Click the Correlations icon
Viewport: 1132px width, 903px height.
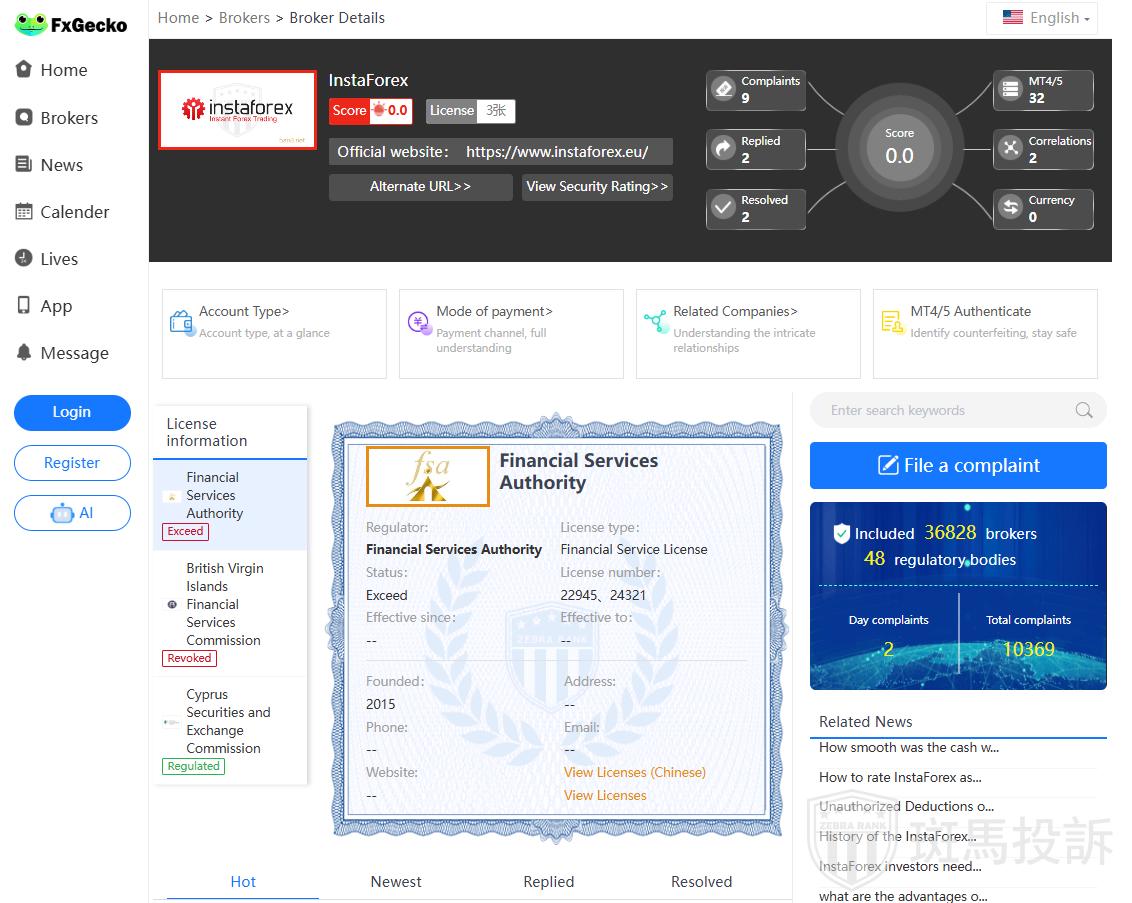pos(1010,149)
